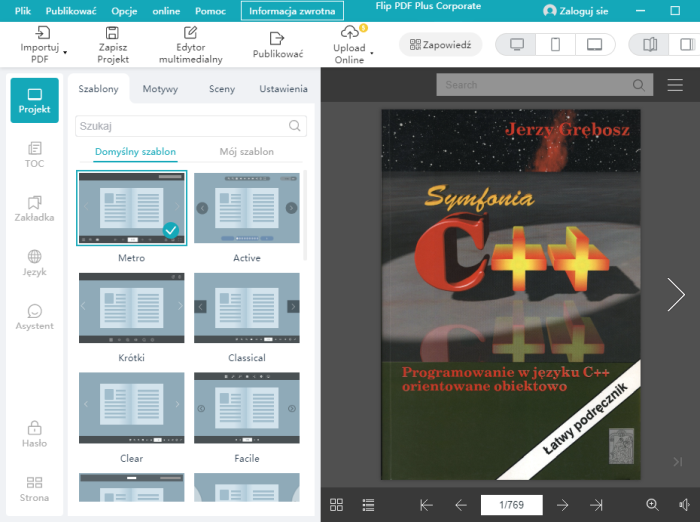The width and height of the screenshot is (700, 522).
Task: Switch to the Sceny tab
Action: [222, 88]
